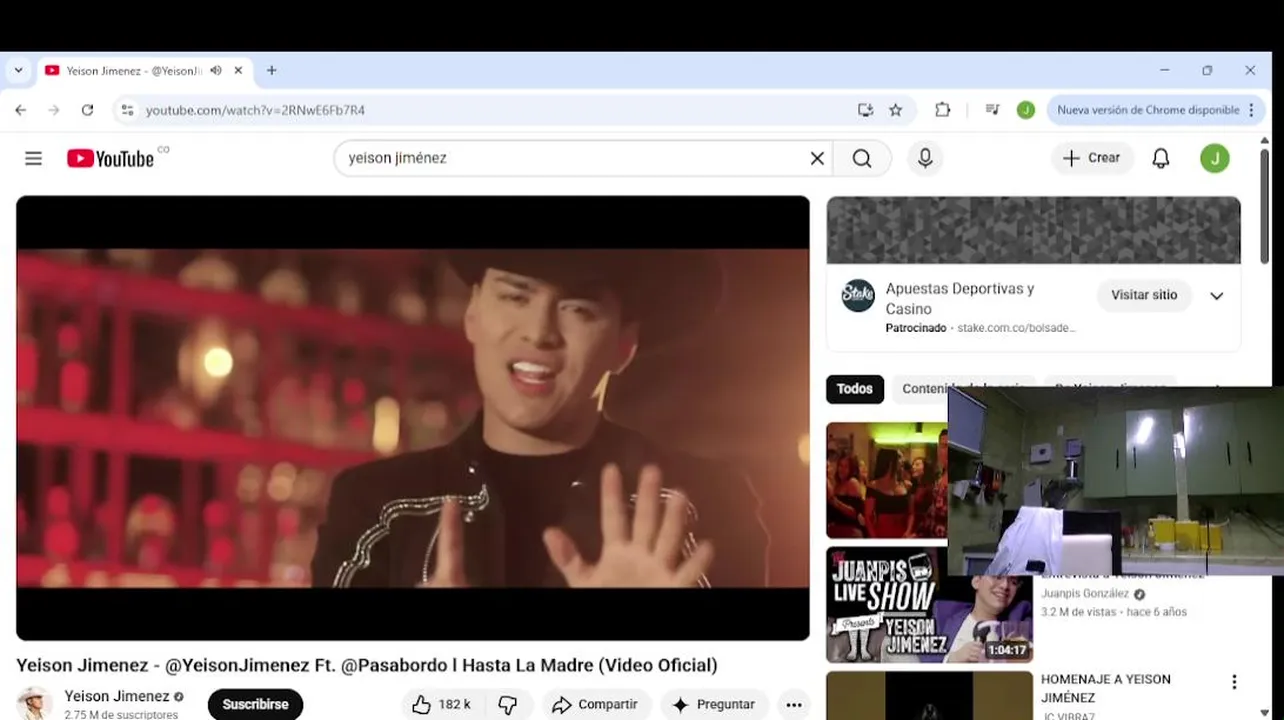
Task: Open Stake advertiser logo
Action: tap(858, 295)
